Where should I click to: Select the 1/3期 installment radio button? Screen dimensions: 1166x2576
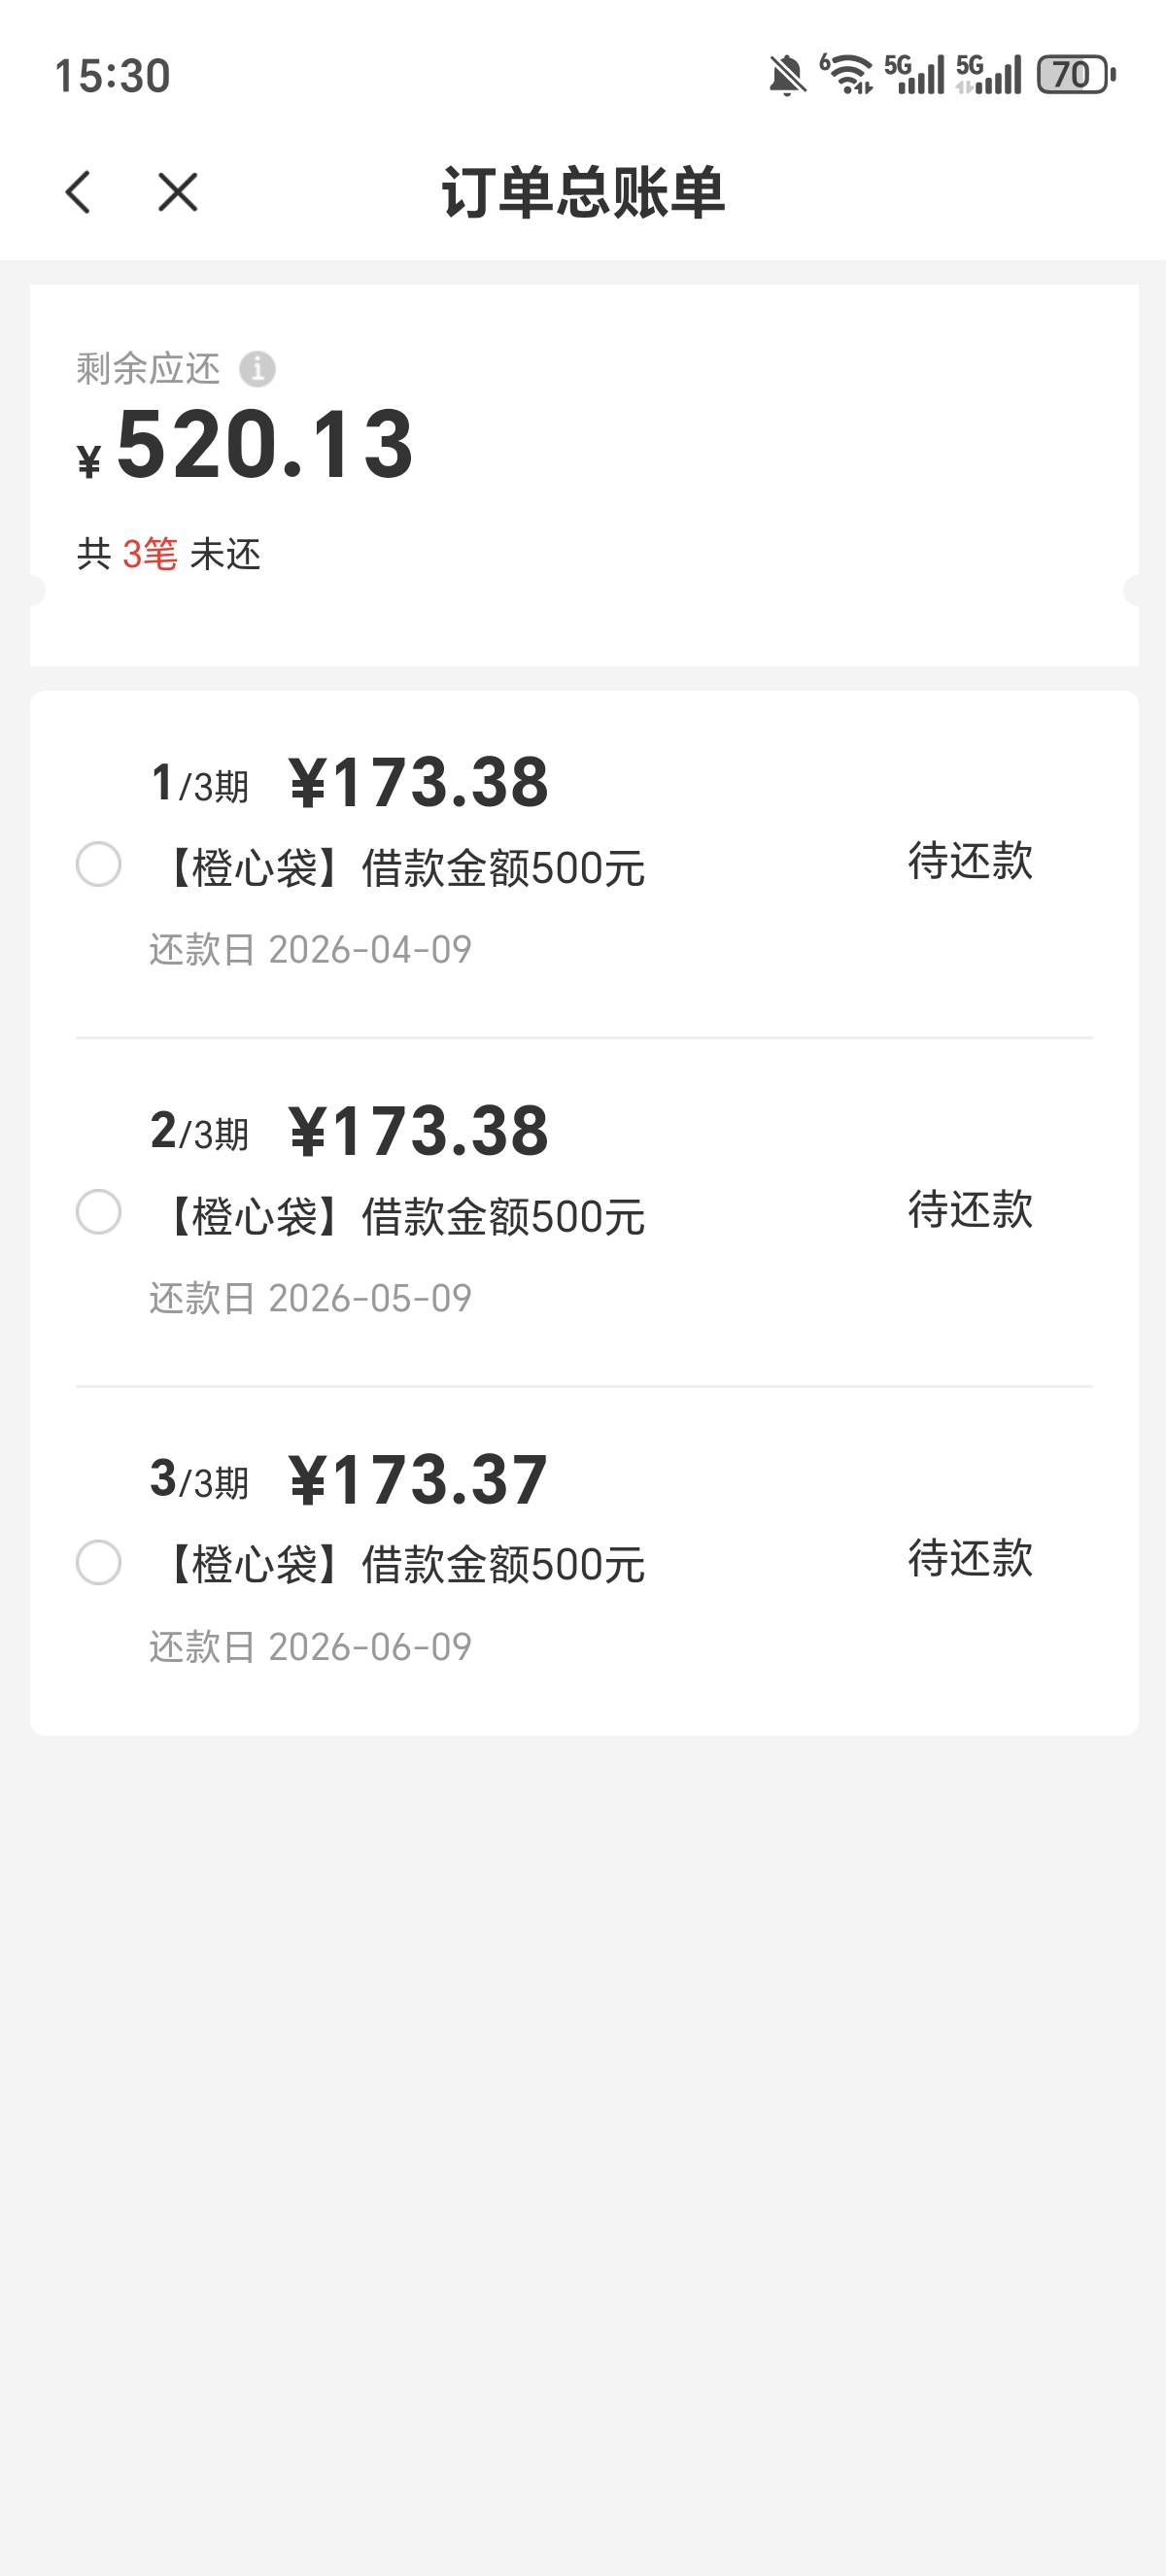coord(99,864)
